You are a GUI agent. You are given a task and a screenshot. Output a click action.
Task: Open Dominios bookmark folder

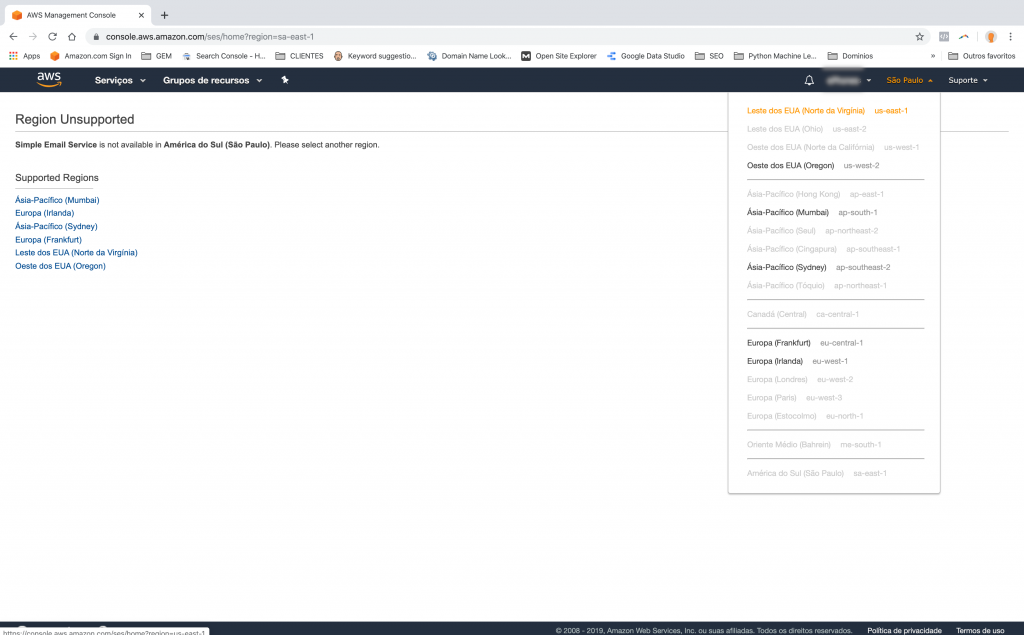point(850,56)
